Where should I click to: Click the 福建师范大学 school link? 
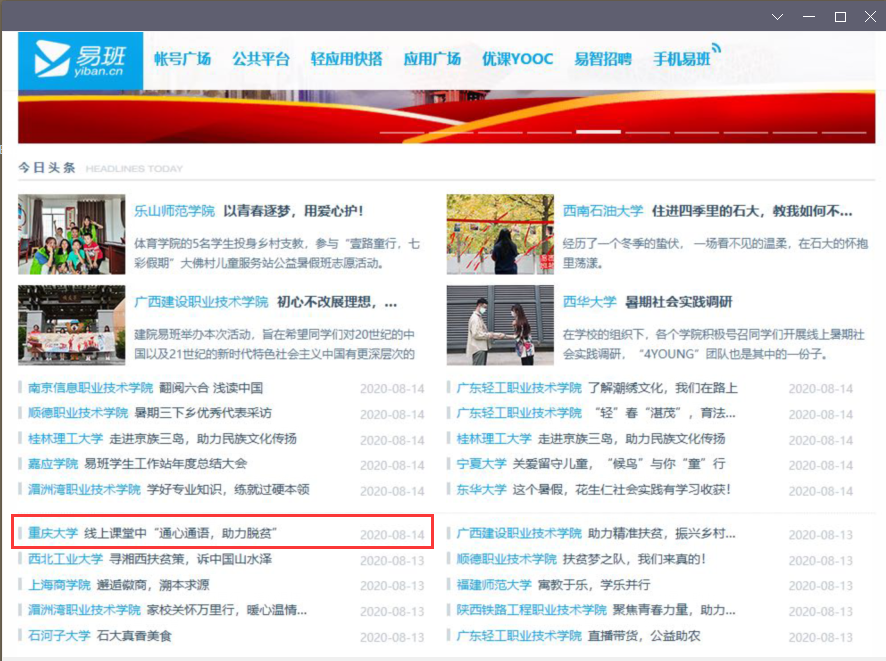coord(494,585)
